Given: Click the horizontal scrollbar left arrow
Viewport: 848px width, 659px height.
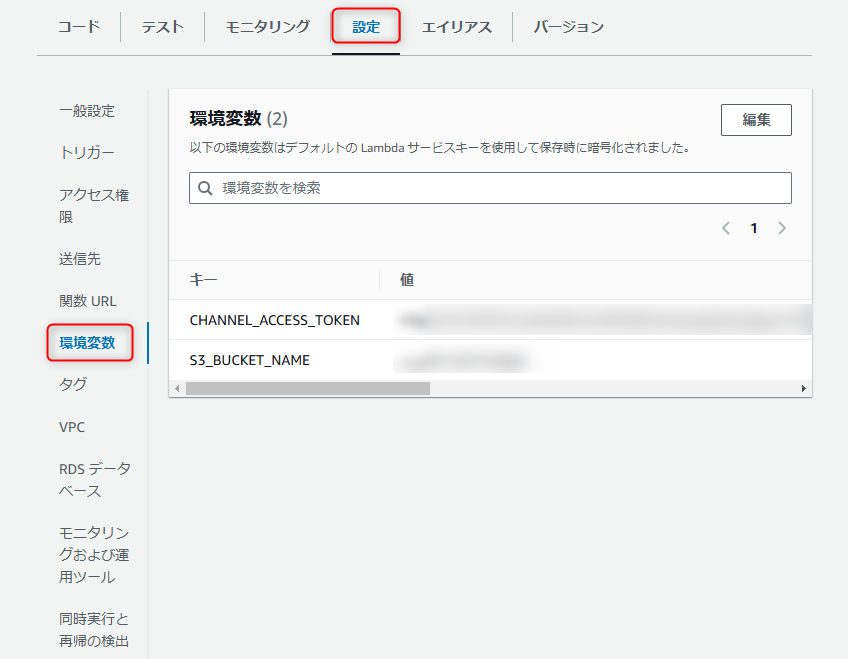Looking at the screenshot, I should coord(177,389).
